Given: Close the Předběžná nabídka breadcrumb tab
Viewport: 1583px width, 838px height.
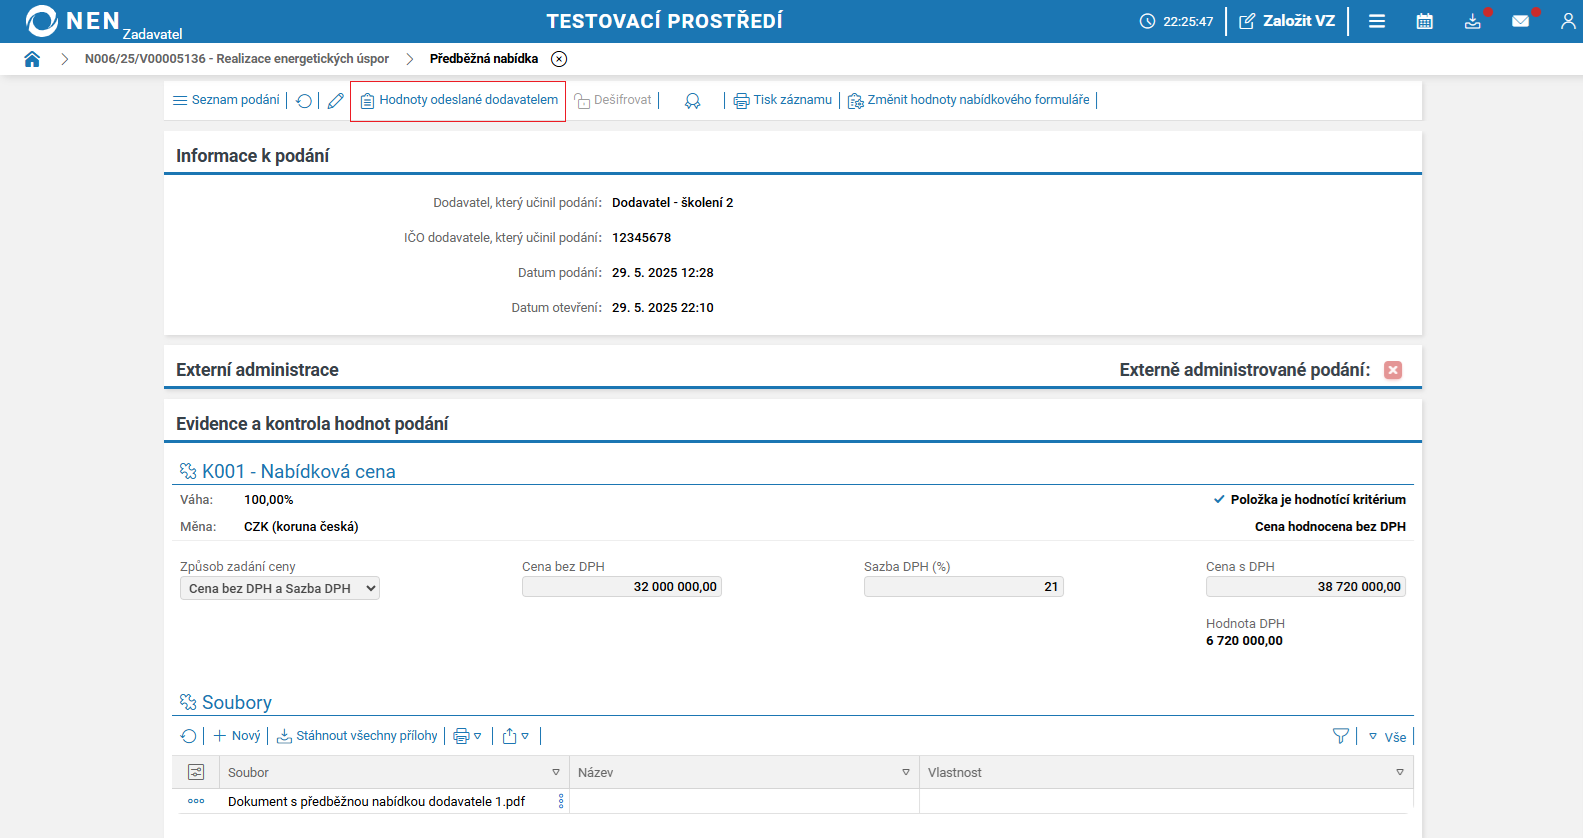Looking at the screenshot, I should tap(559, 59).
